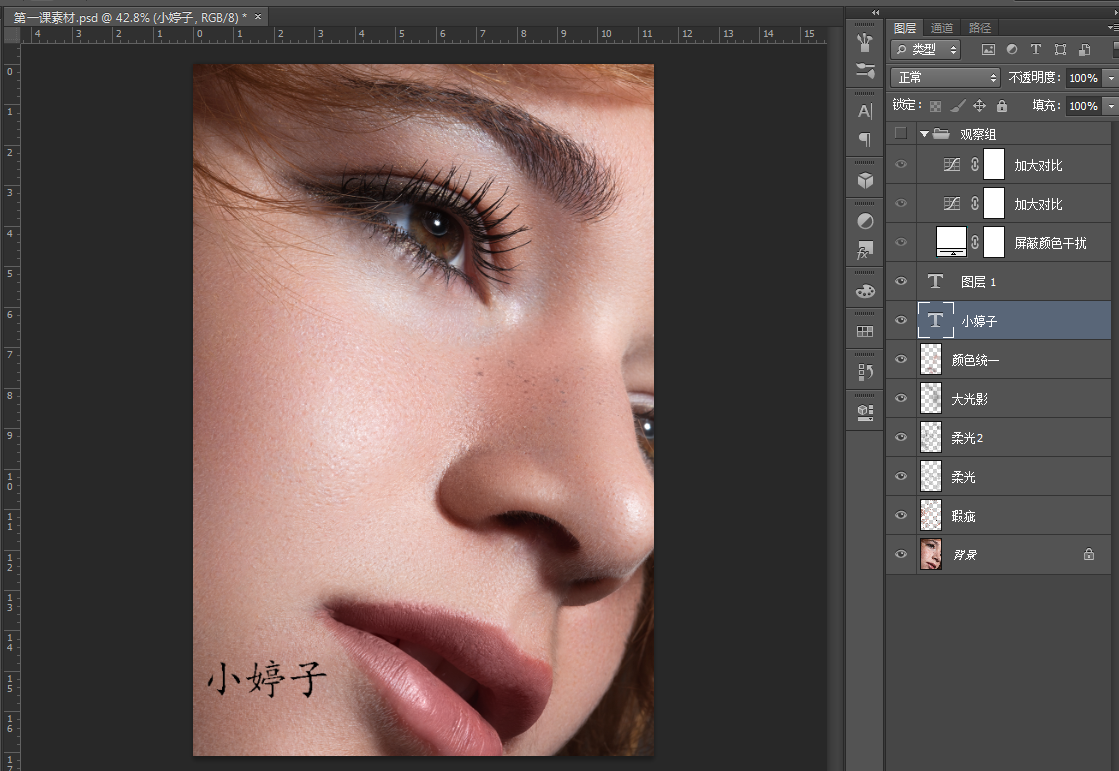Click the 屏蔽颜色干扰 layer mask thumbnail

(993, 242)
